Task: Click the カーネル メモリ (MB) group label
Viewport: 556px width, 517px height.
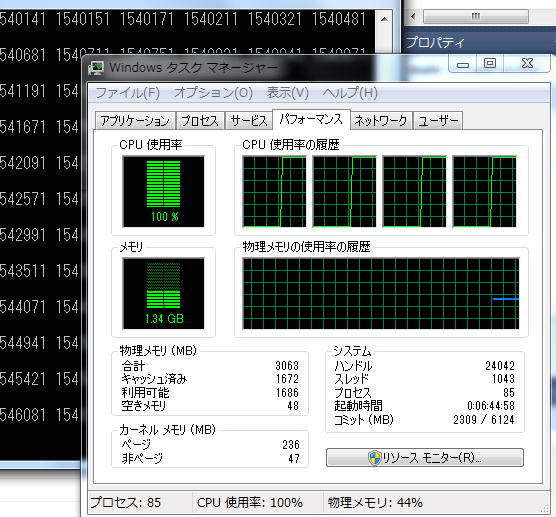Action: pos(167,430)
